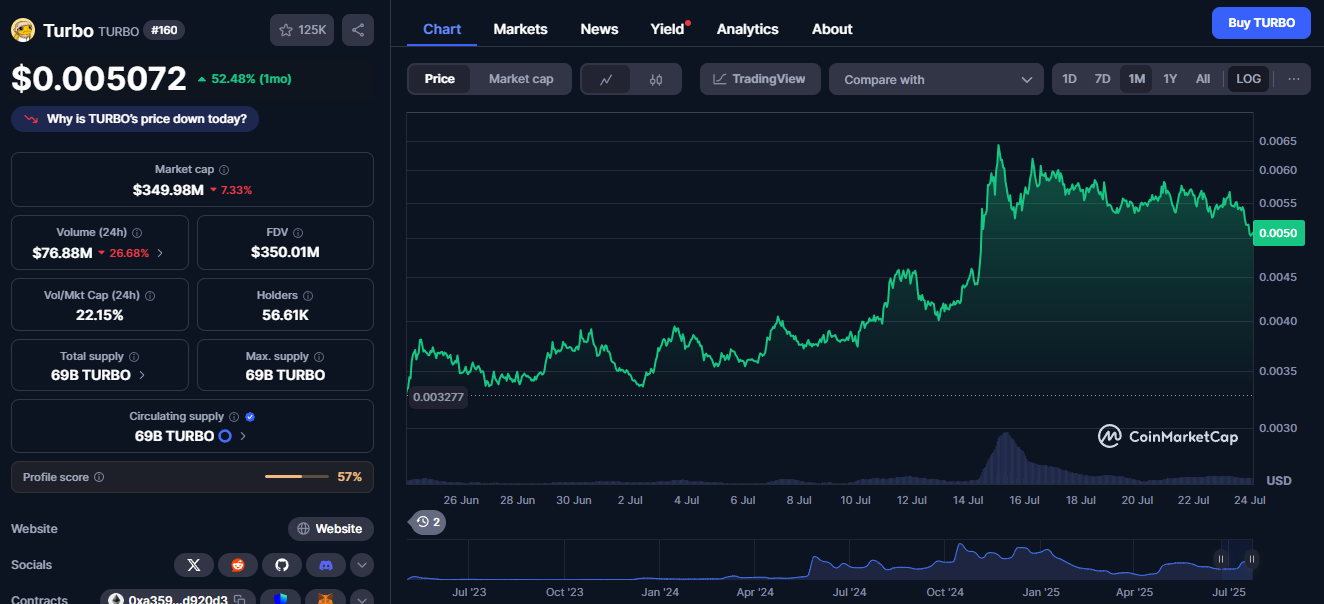Show Volume (24h) info icon
1324x604 pixels.
137,232
